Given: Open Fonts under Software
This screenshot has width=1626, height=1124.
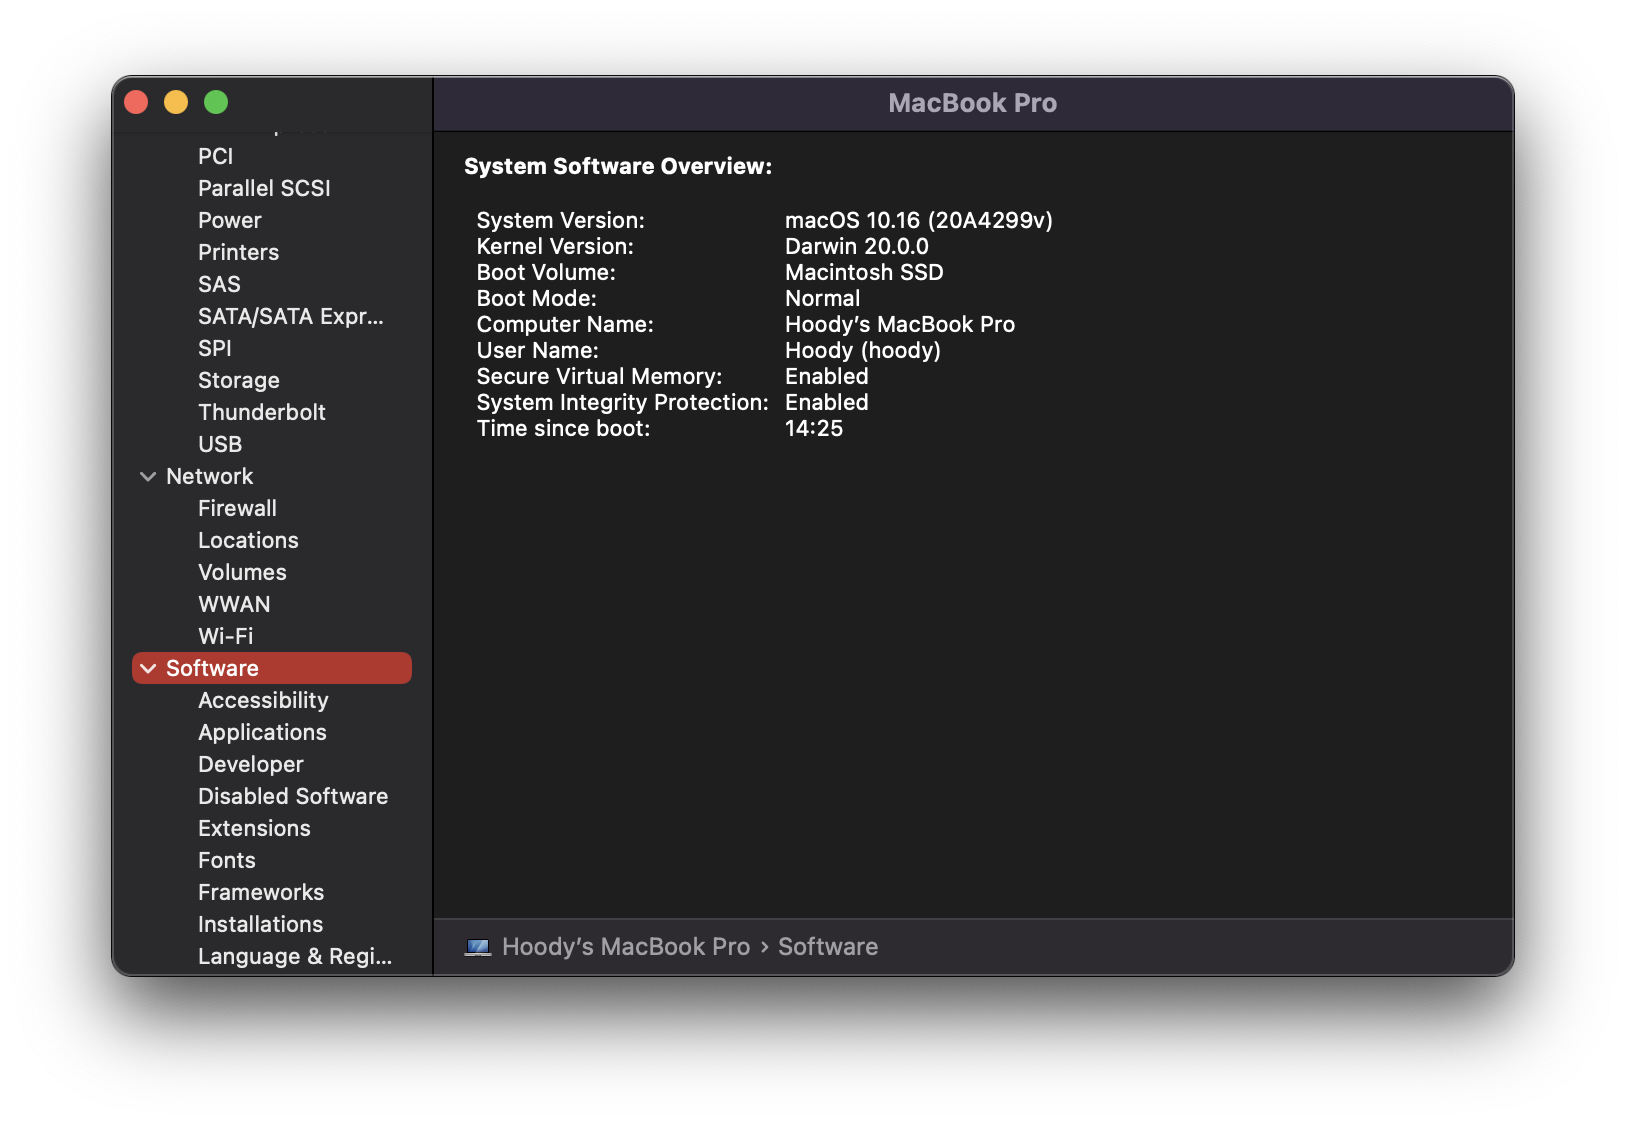Looking at the screenshot, I should click(x=226, y=860).
